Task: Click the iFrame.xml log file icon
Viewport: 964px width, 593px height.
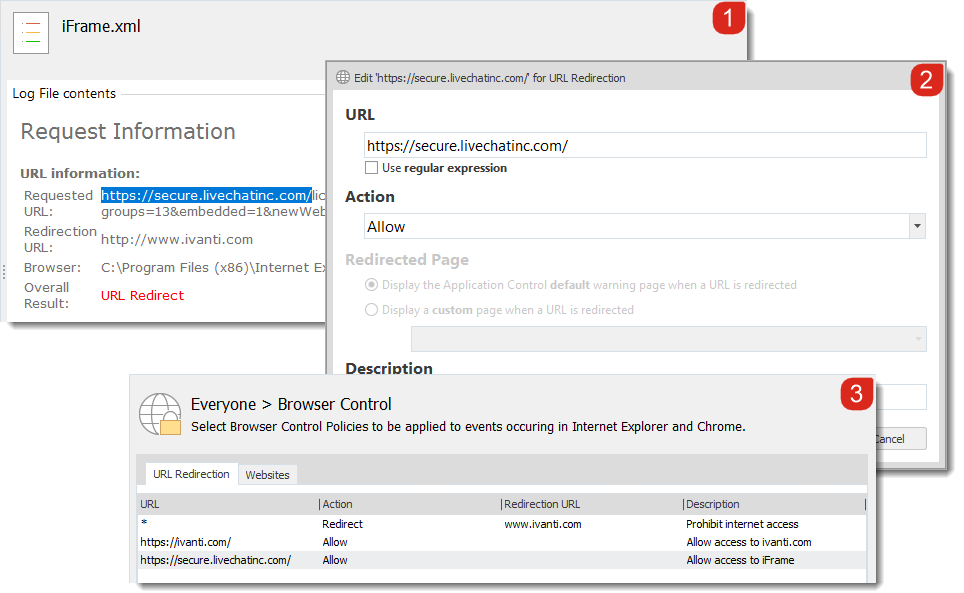Action: (31, 34)
